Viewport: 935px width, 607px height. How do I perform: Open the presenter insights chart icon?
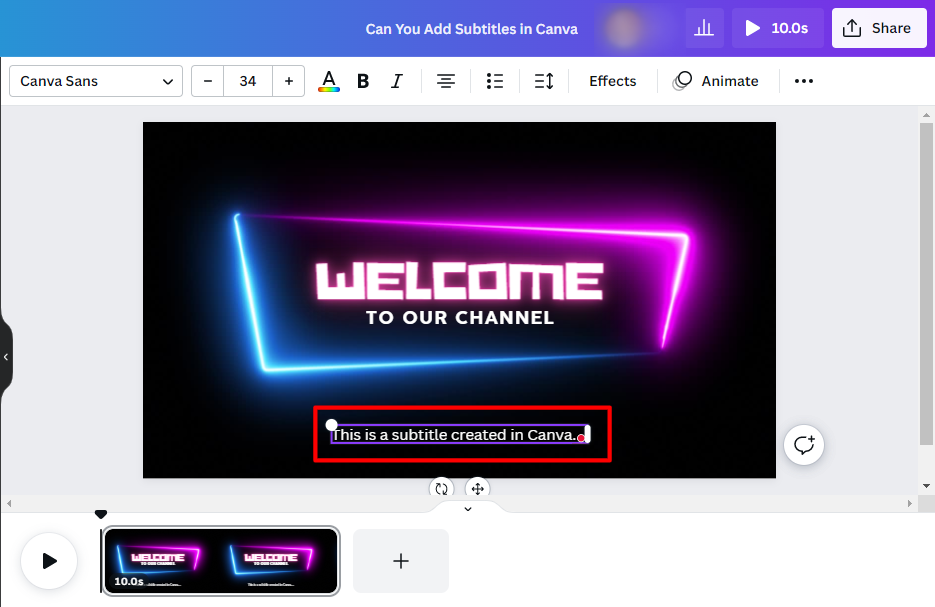point(704,28)
